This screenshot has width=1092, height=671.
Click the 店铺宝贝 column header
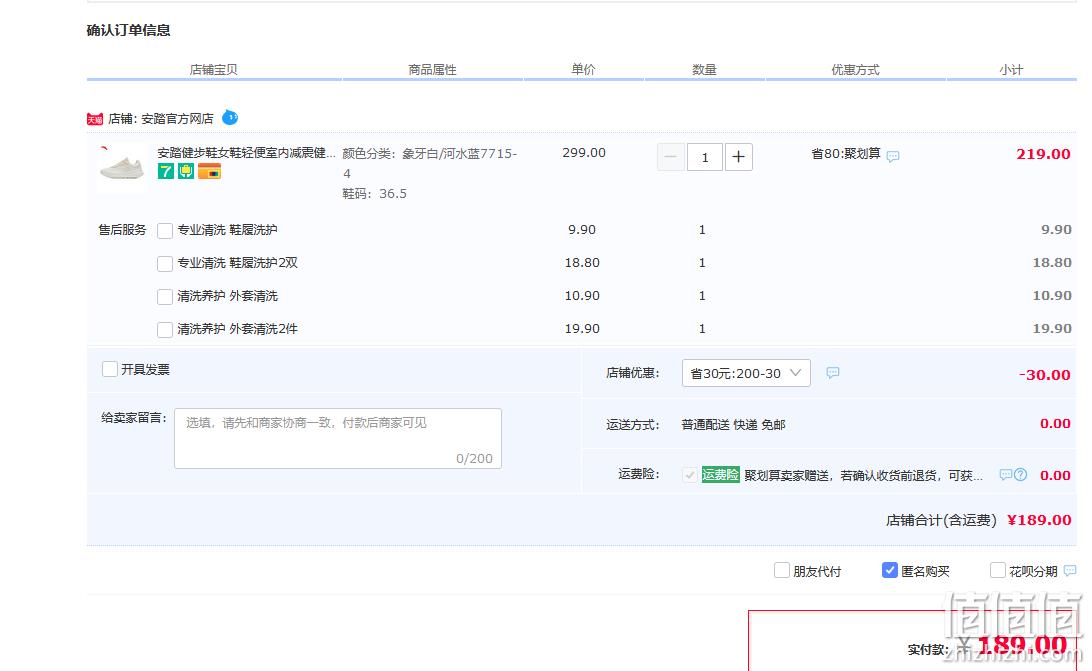pyautogui.click(x=213, y=70)
